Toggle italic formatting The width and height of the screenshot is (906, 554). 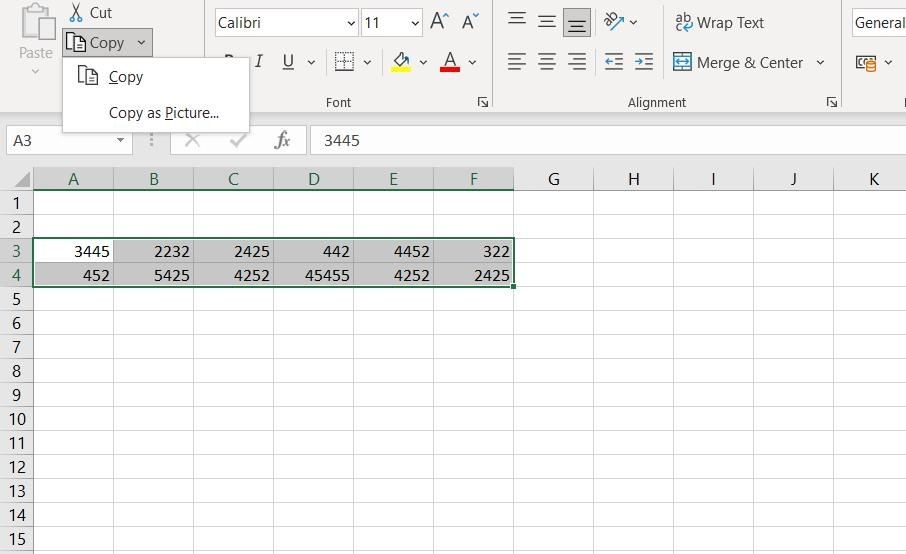tap(258, 61)
